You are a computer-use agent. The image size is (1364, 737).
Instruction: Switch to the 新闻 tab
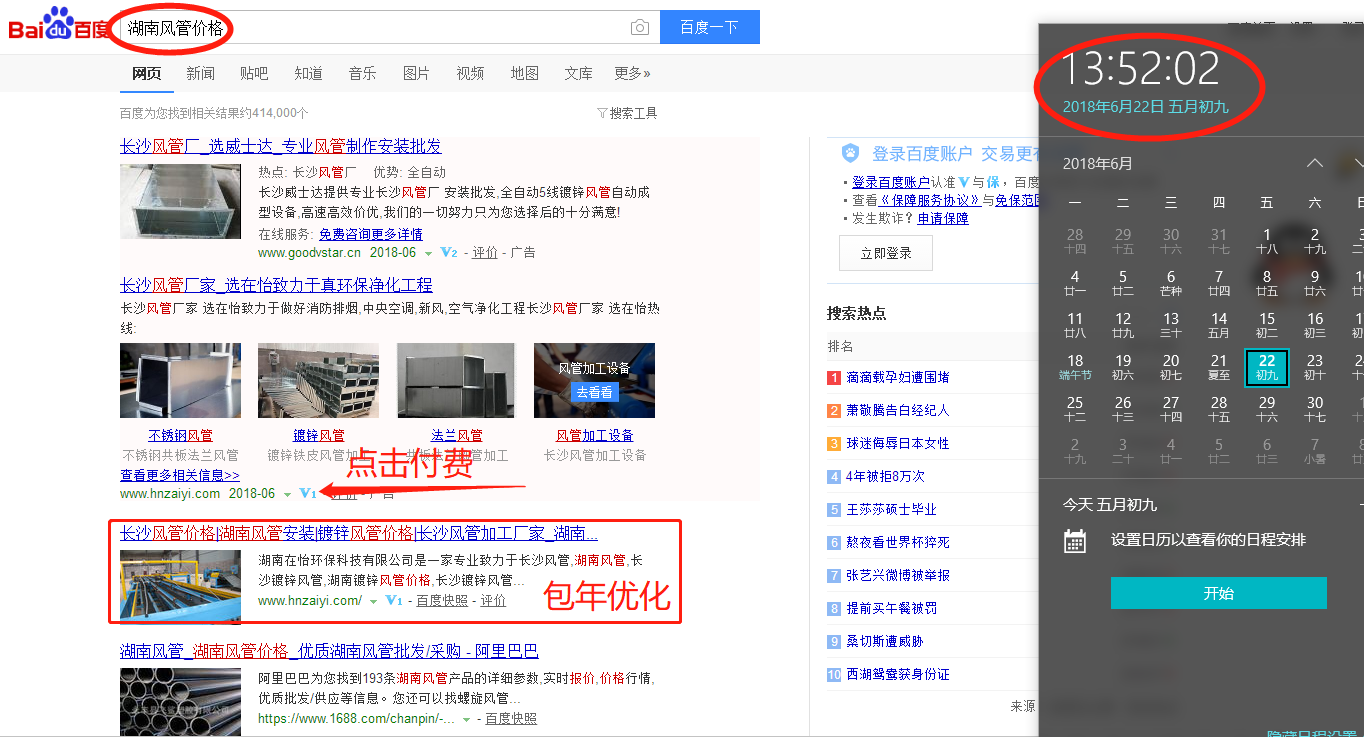coord(200,73)
